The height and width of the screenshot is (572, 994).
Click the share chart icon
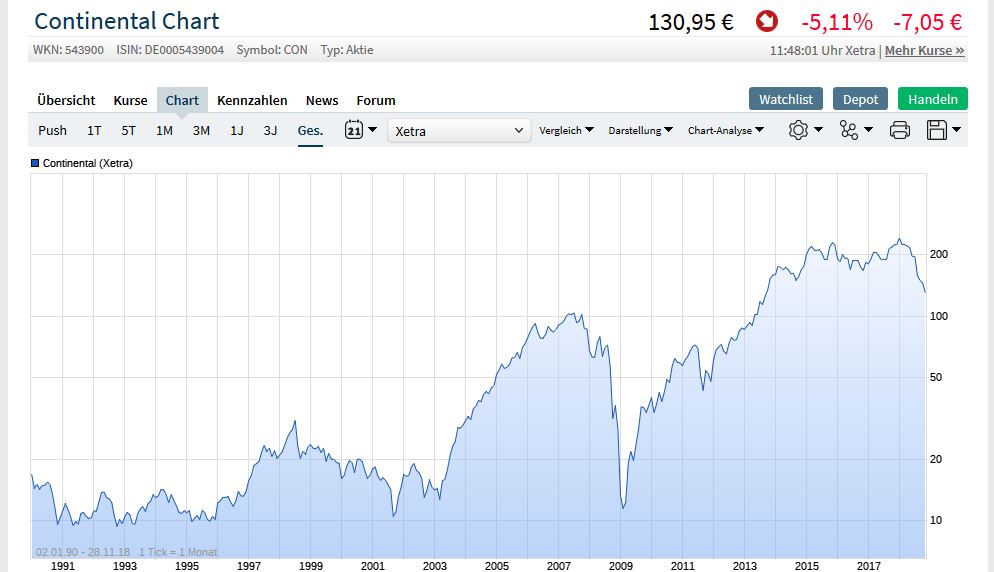click(848, 130)
